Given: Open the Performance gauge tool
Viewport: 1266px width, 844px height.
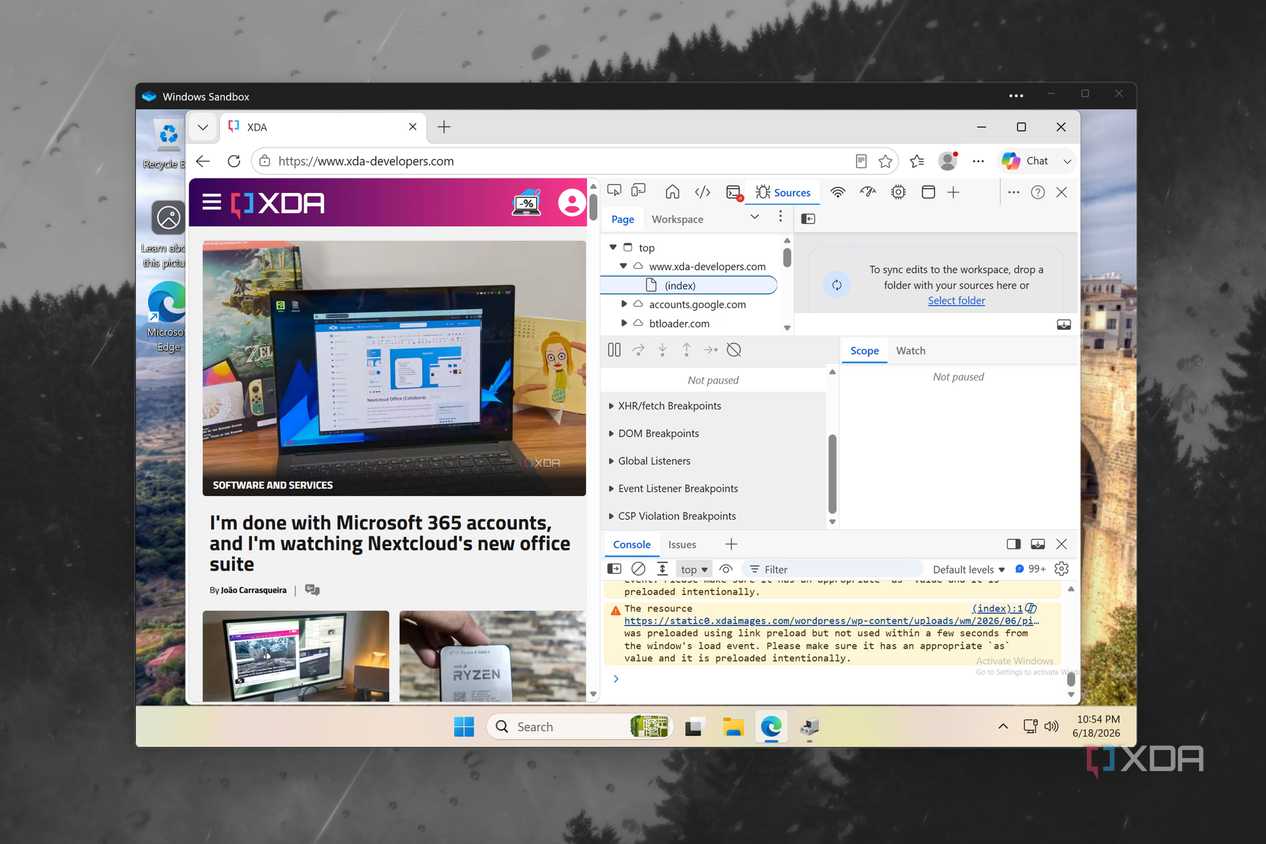Looking at the screenshot, I should tap(868, 192).
